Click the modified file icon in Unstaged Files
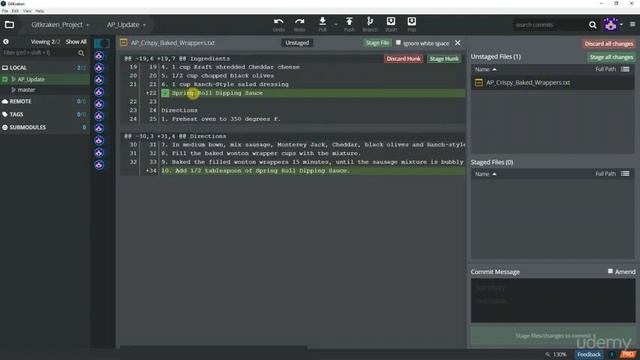Screen dimensions: 640x360 point(479,83)
